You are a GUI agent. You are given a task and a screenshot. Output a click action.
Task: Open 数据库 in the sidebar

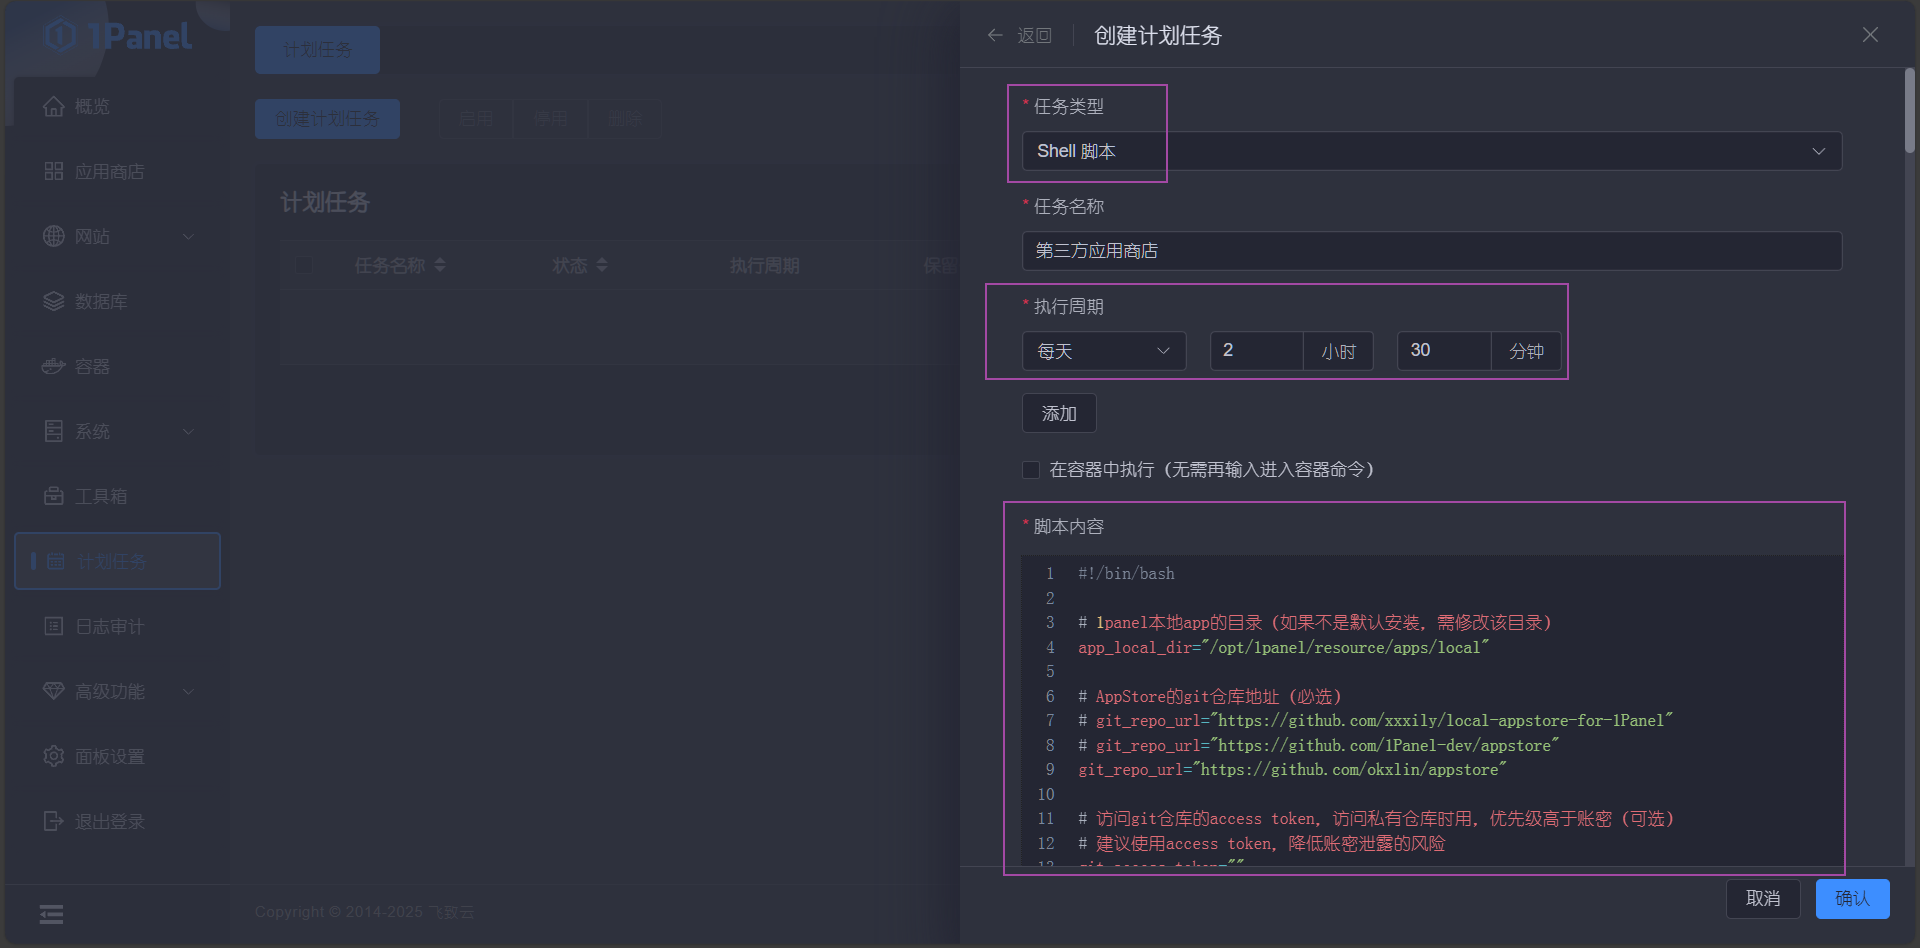(117, 301)
